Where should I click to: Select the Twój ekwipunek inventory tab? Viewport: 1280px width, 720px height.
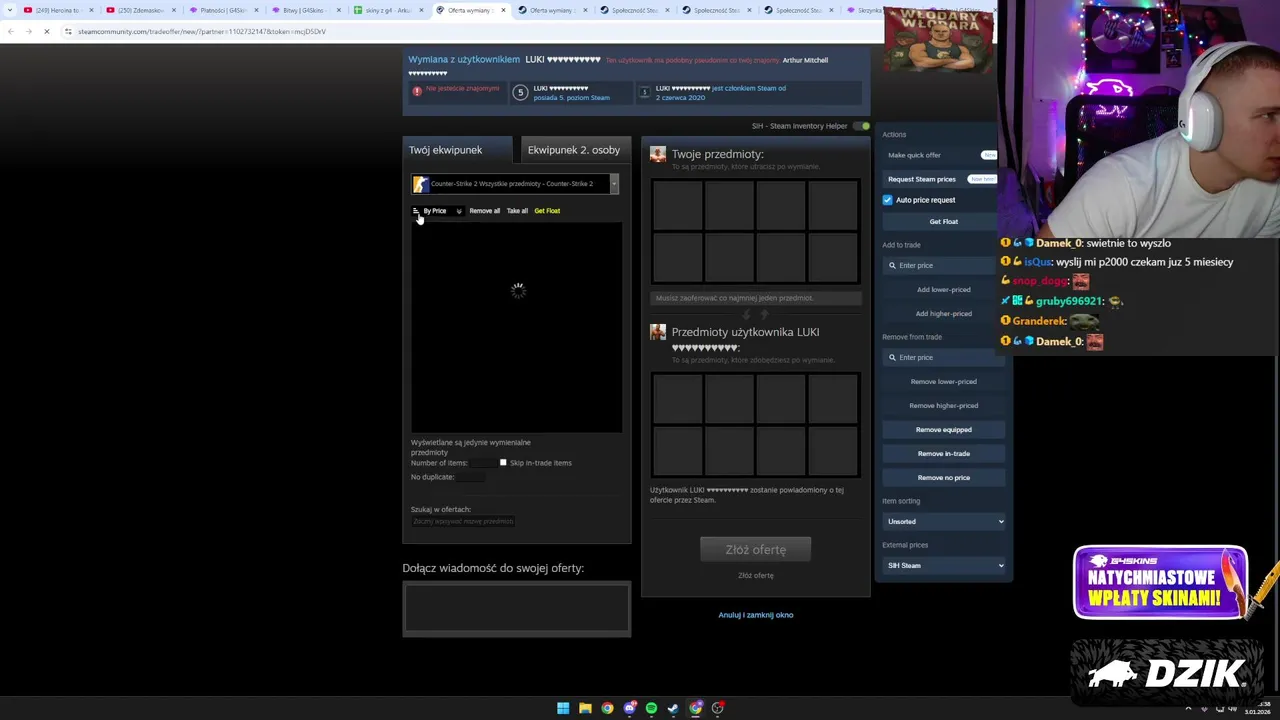[x=457, y=150]
